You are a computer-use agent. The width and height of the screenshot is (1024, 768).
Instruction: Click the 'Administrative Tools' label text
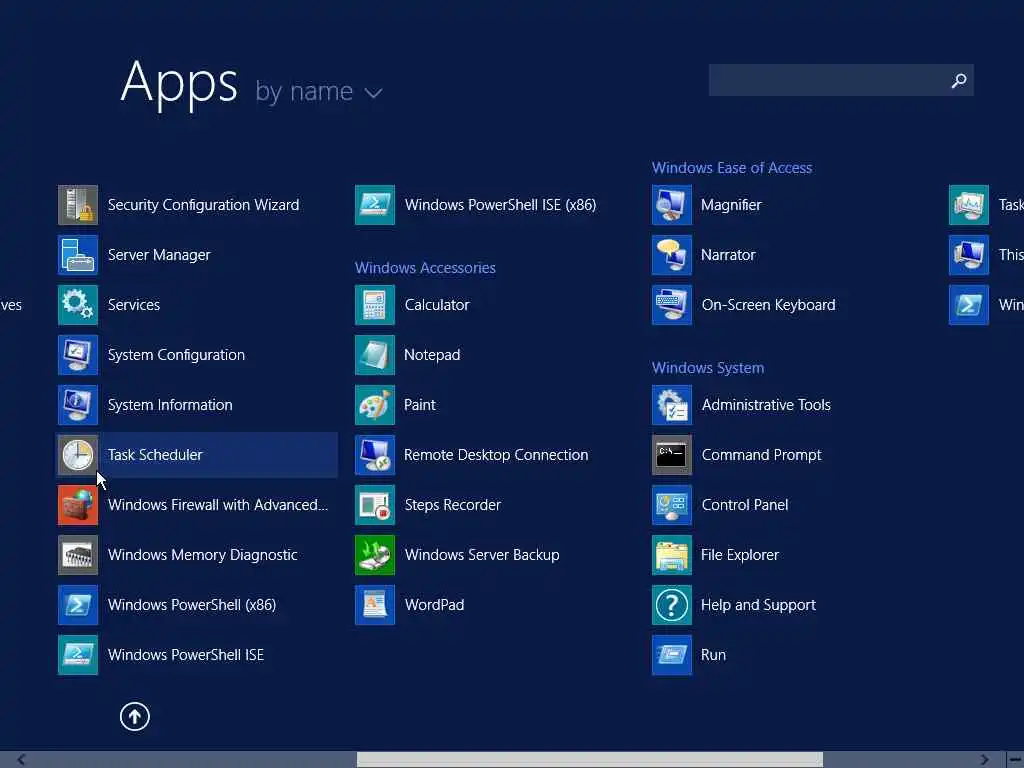pos(766,405)
